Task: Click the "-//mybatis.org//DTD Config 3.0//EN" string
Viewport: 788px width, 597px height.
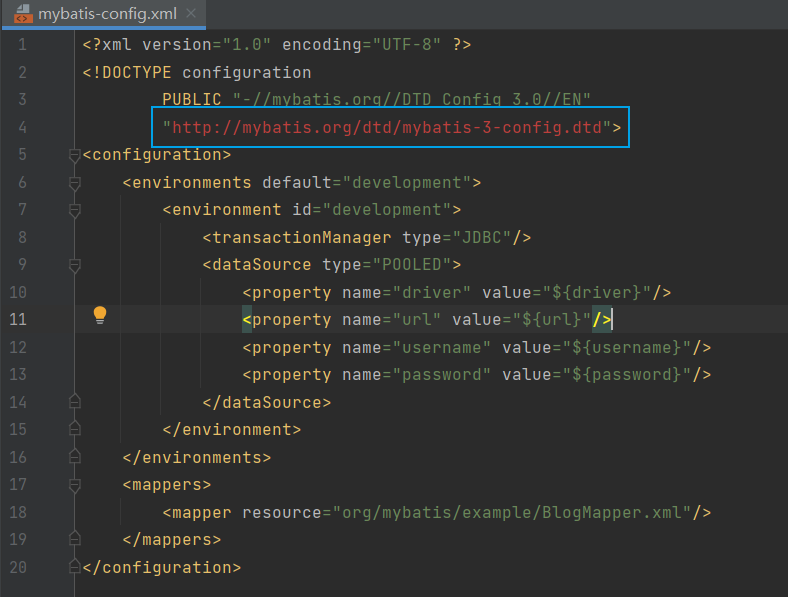Action: pos(411,100)
